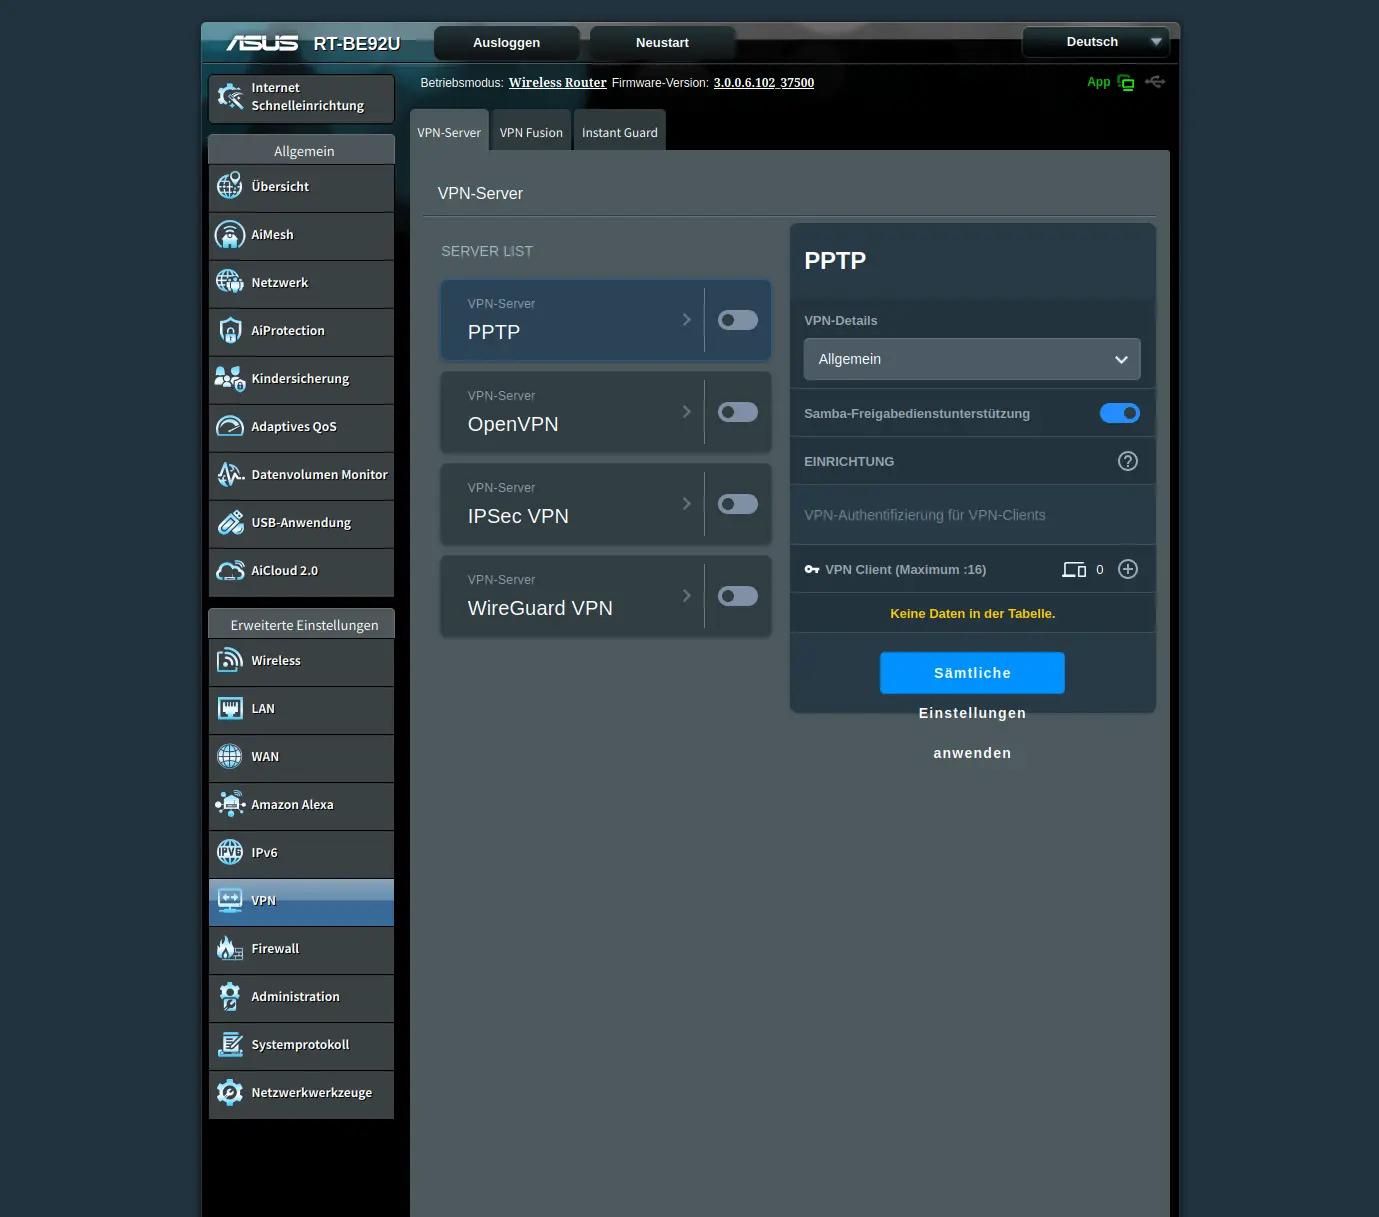This screenshot has height=1217, width=1379.
Task: Click the Adaptives QoS gauge icon
Action: tap(230, 427)
